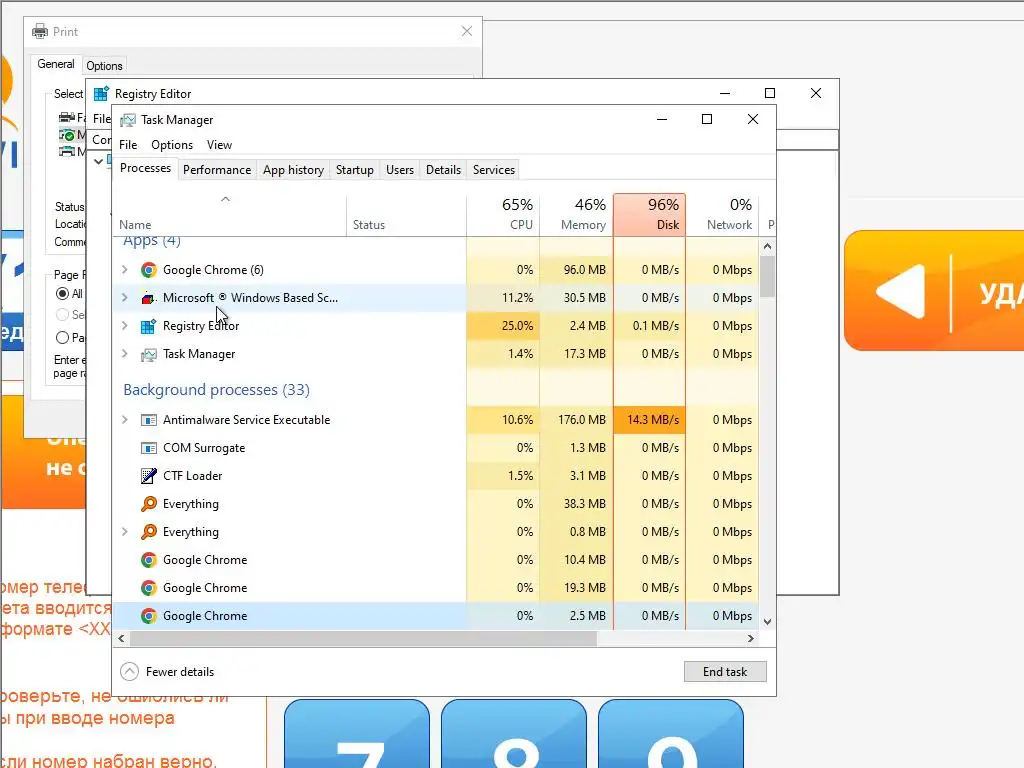Click the scroll down arrow of process list

[x=767, y=621]
